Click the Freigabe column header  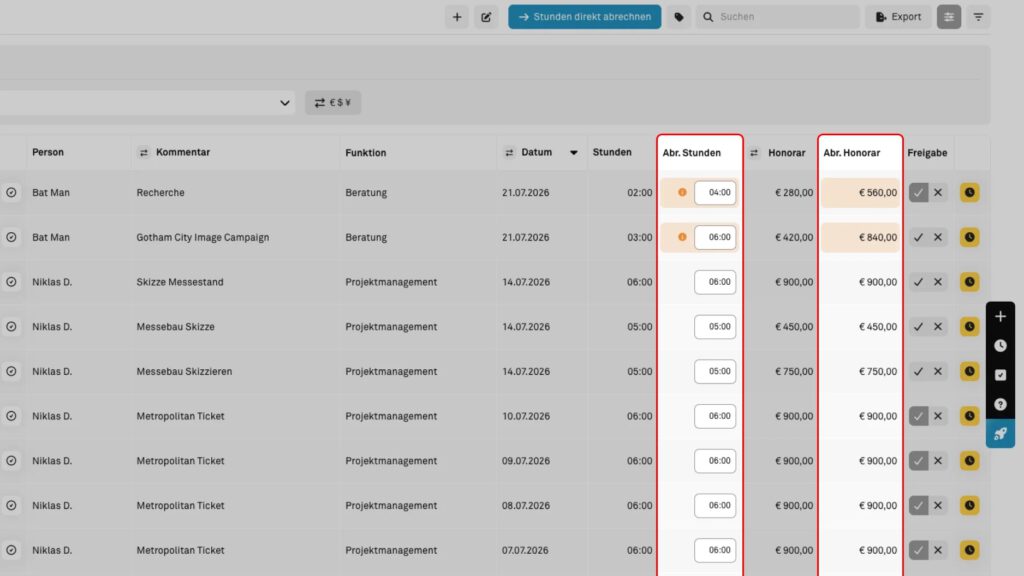[x=927, y=153]
